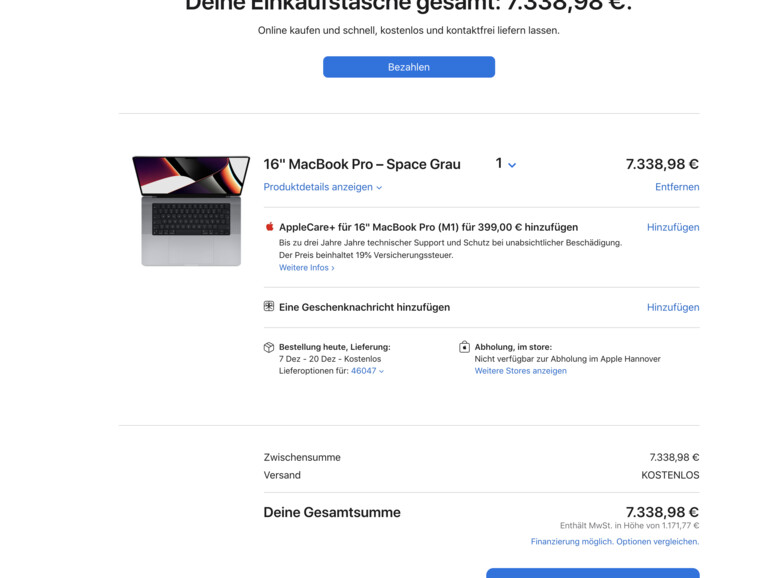Click the store pickup bag icon
The image size is (770, 578).
464,347
